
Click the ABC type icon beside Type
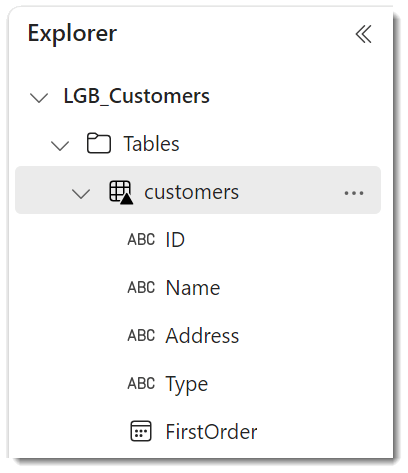141,383
